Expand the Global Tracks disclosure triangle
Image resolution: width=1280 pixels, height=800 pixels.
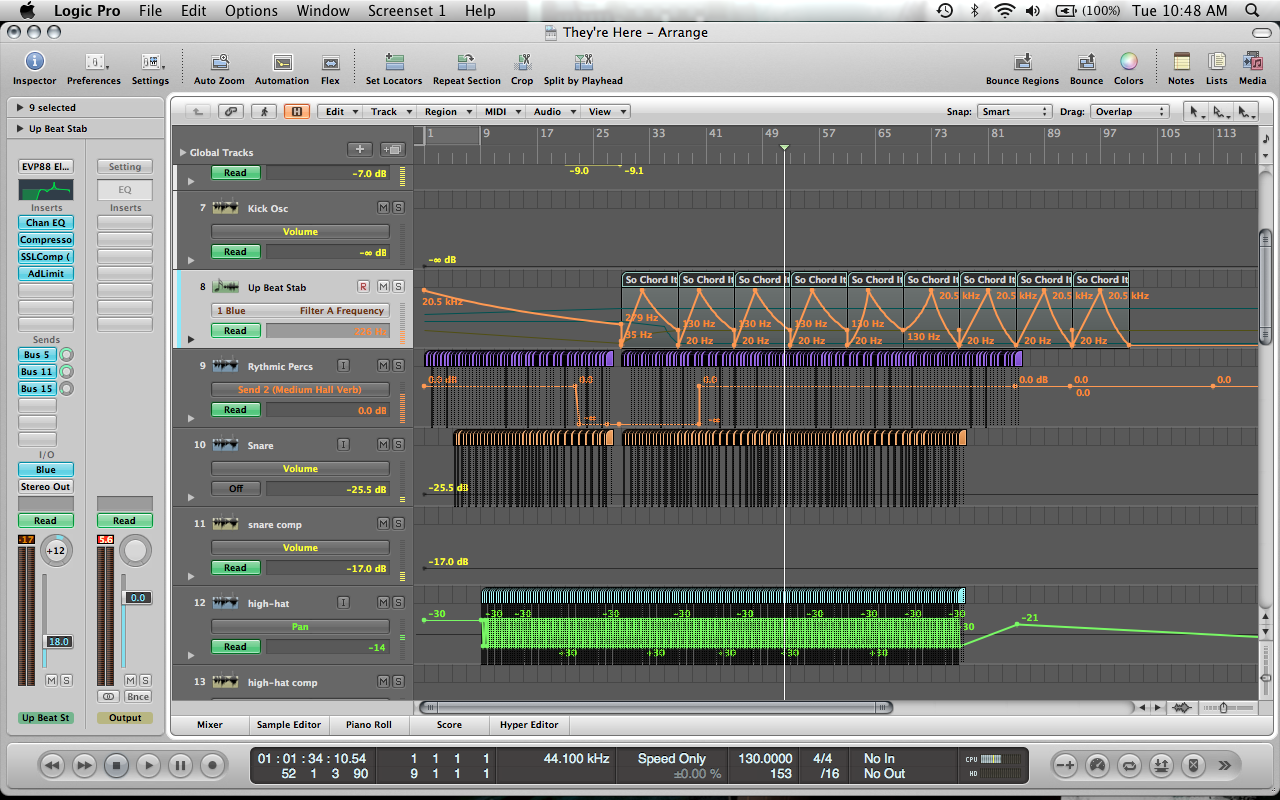pyautogui.click(x=182, y=153)
